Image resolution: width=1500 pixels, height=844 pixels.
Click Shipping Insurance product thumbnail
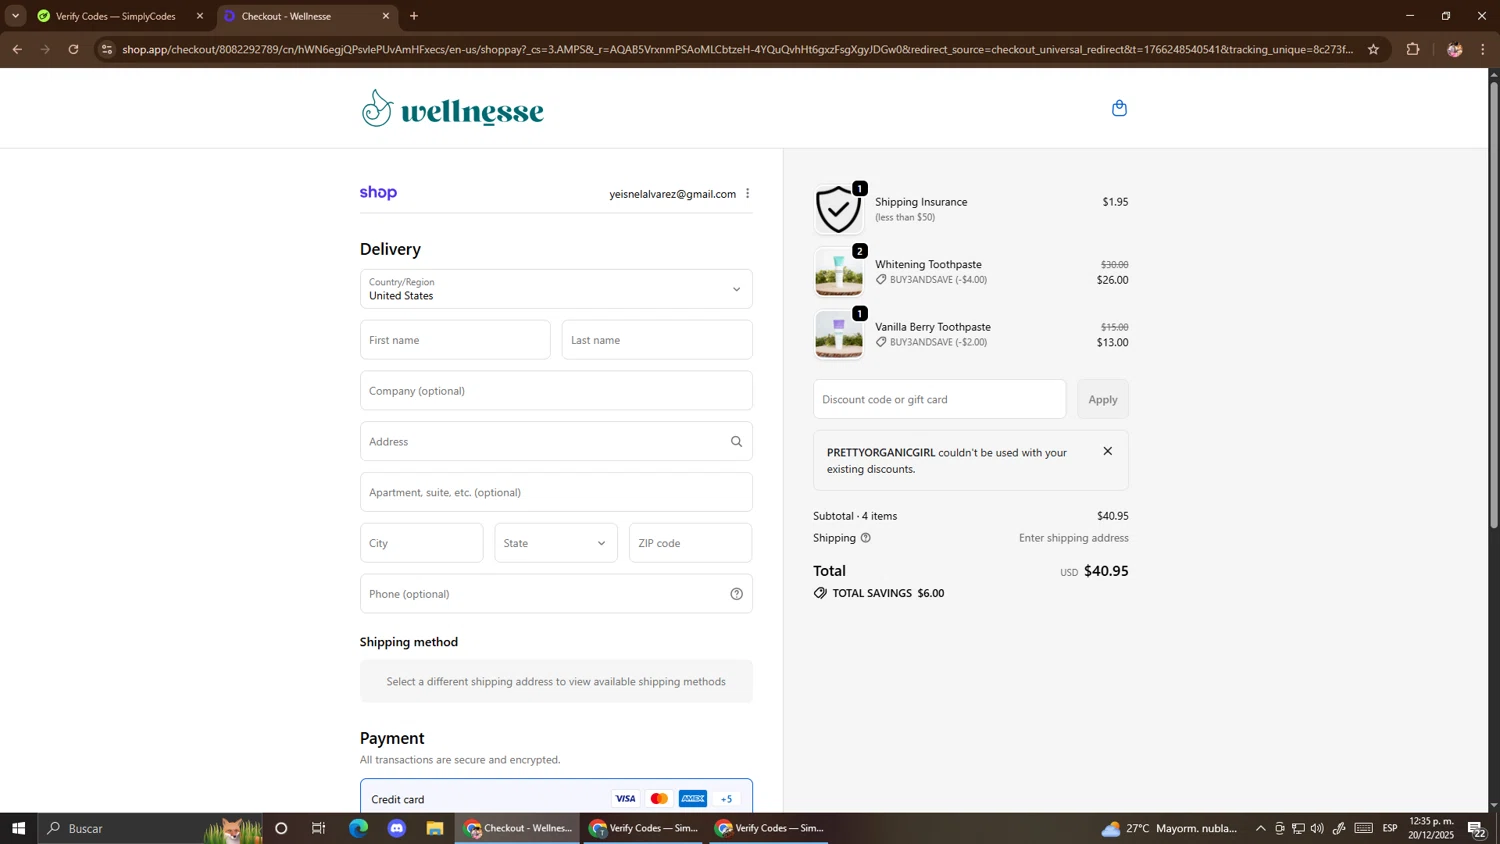pyautogui.click(x=838, y=209)
